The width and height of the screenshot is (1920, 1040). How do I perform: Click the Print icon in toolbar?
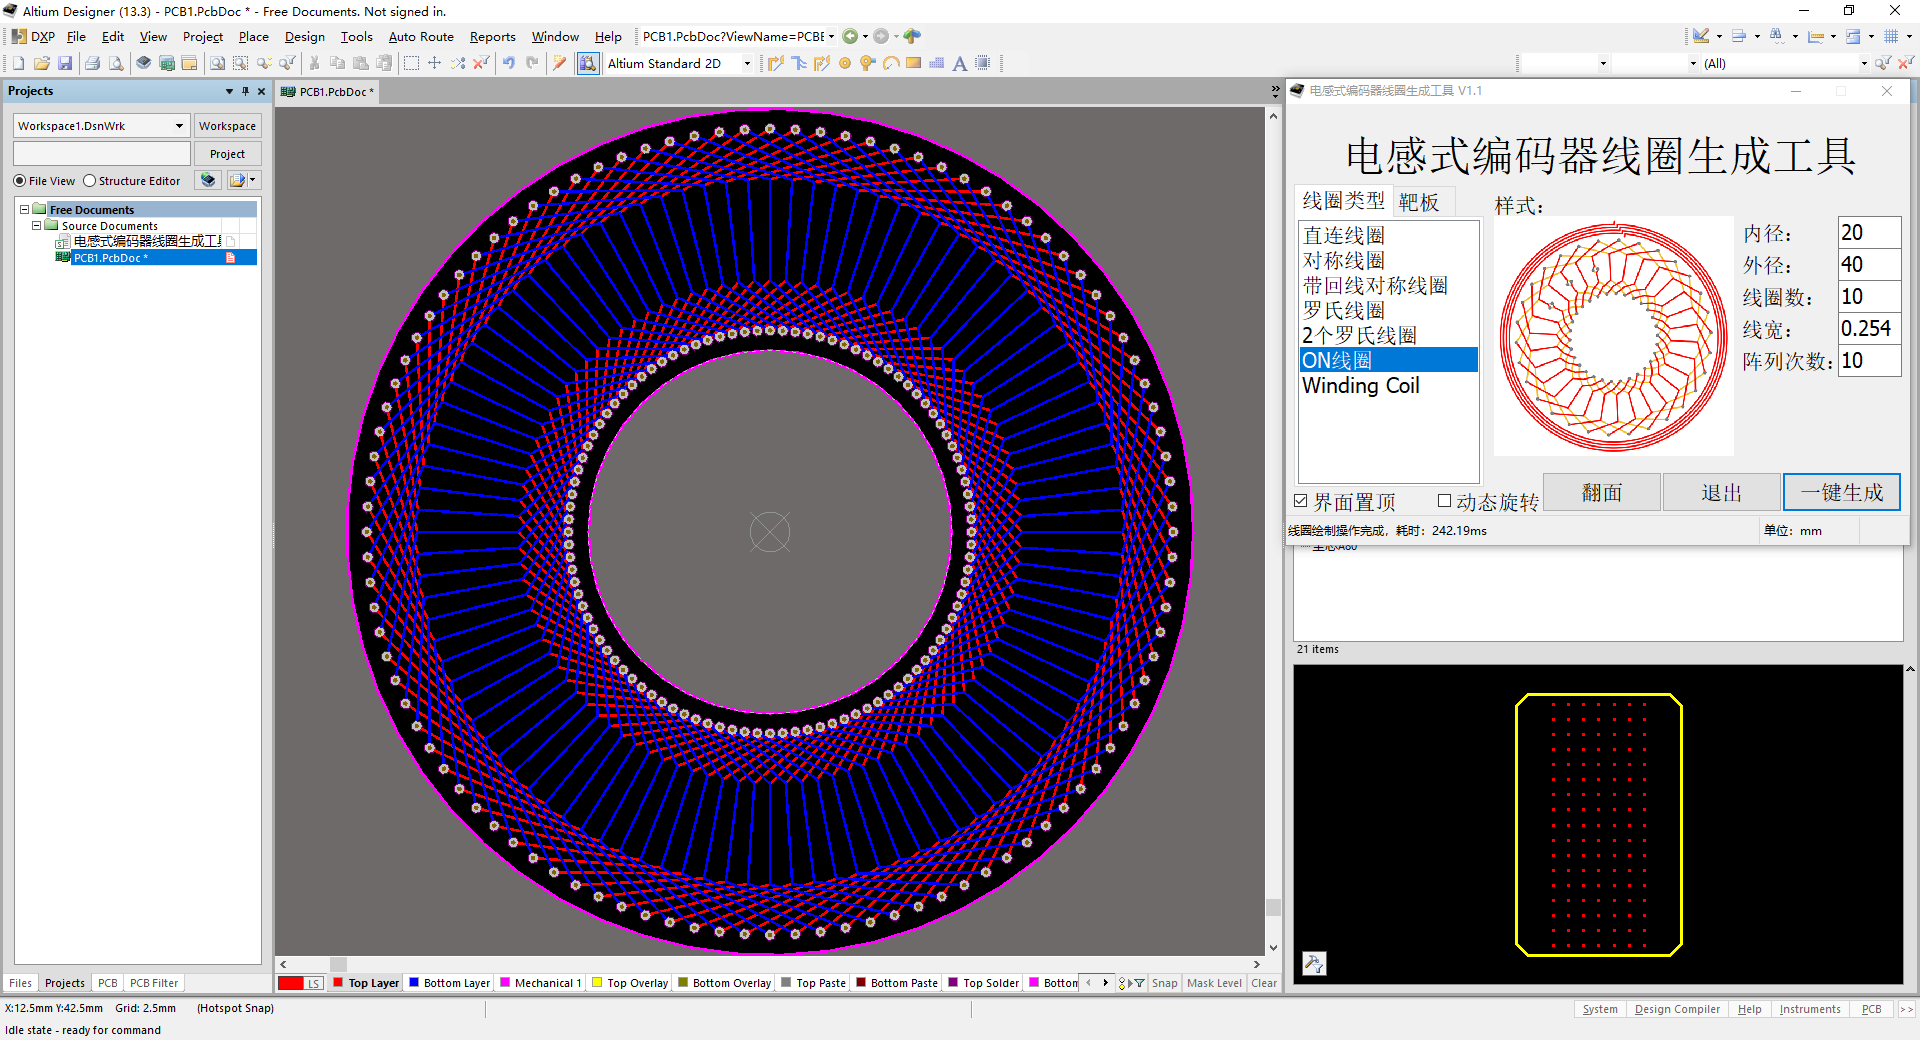[x=92, y=63]
